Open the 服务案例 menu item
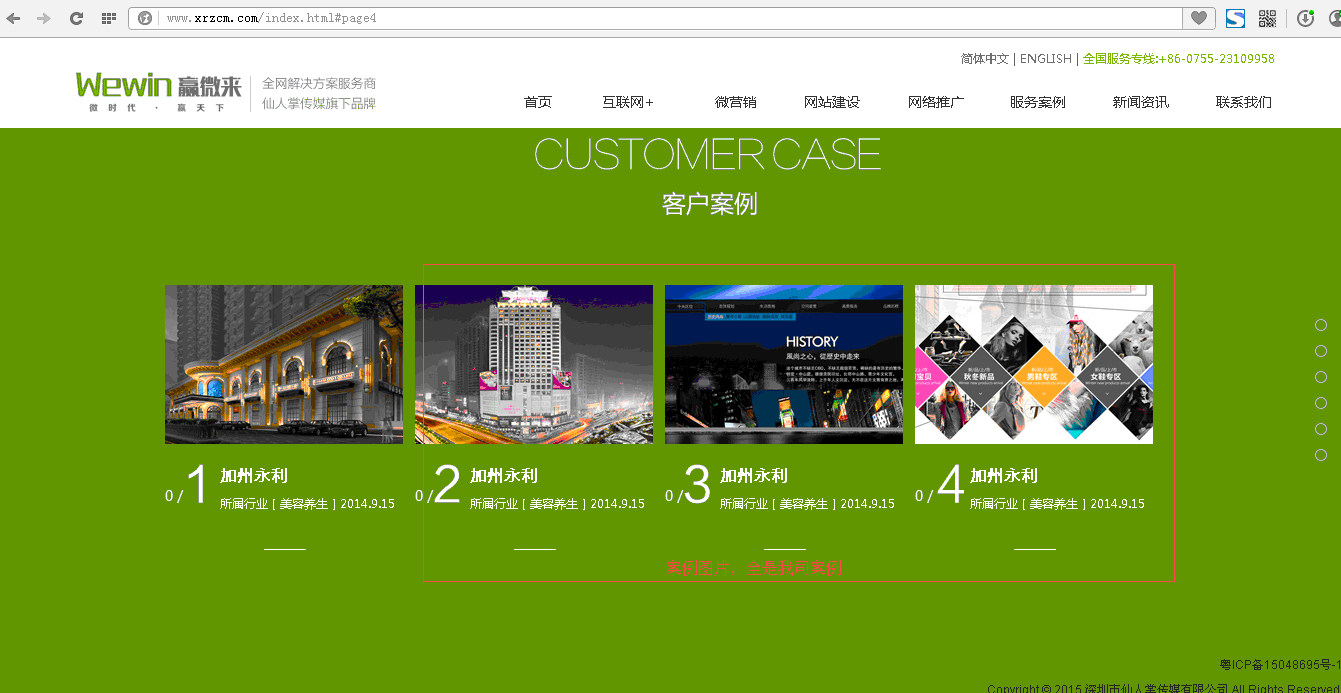Viewport: 1341px width, 693px height. (1037, 102)
